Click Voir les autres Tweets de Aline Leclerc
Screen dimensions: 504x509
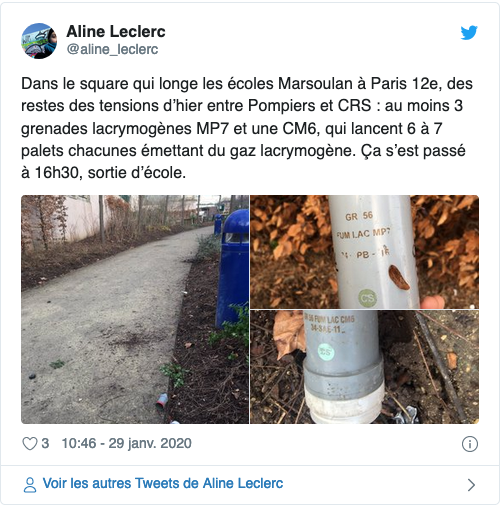point(163,483)
